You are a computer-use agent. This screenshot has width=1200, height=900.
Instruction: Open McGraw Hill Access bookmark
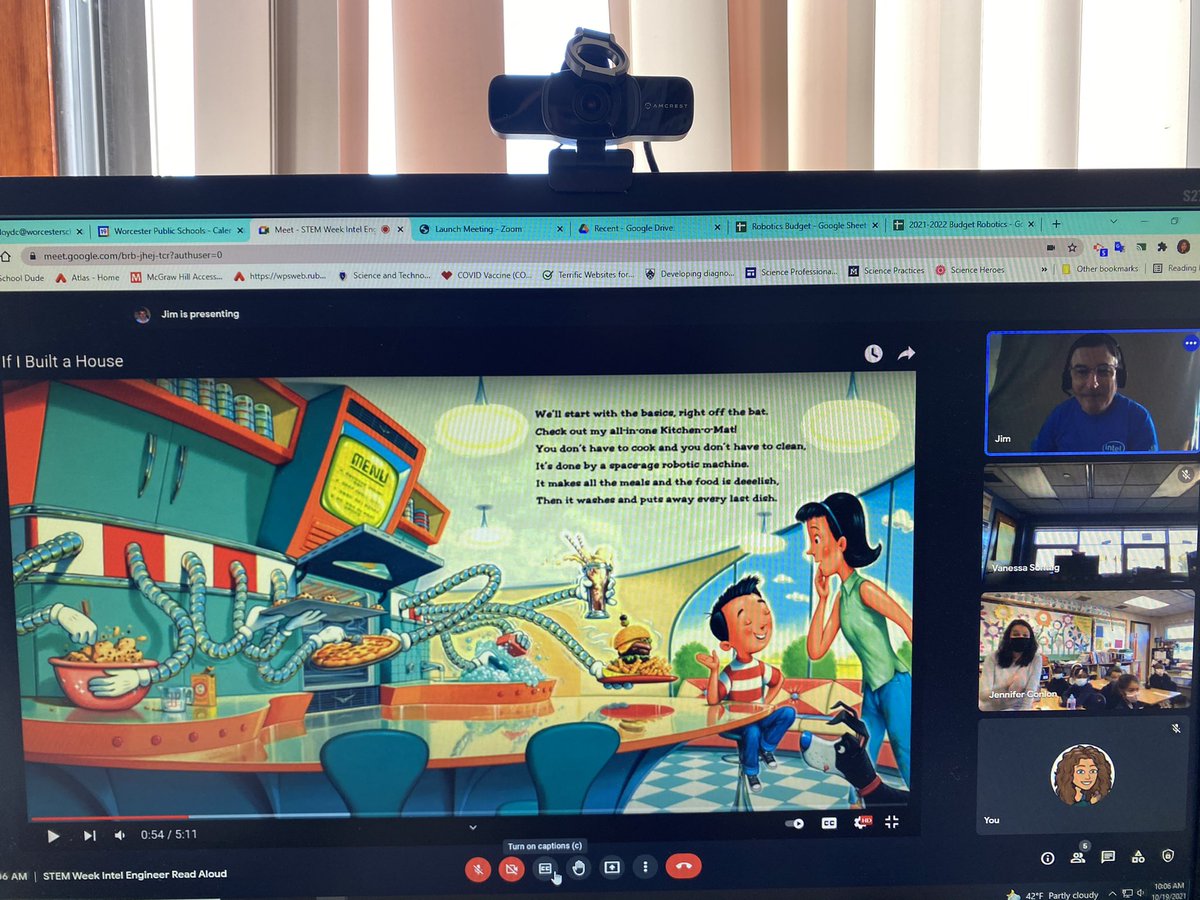176,277
